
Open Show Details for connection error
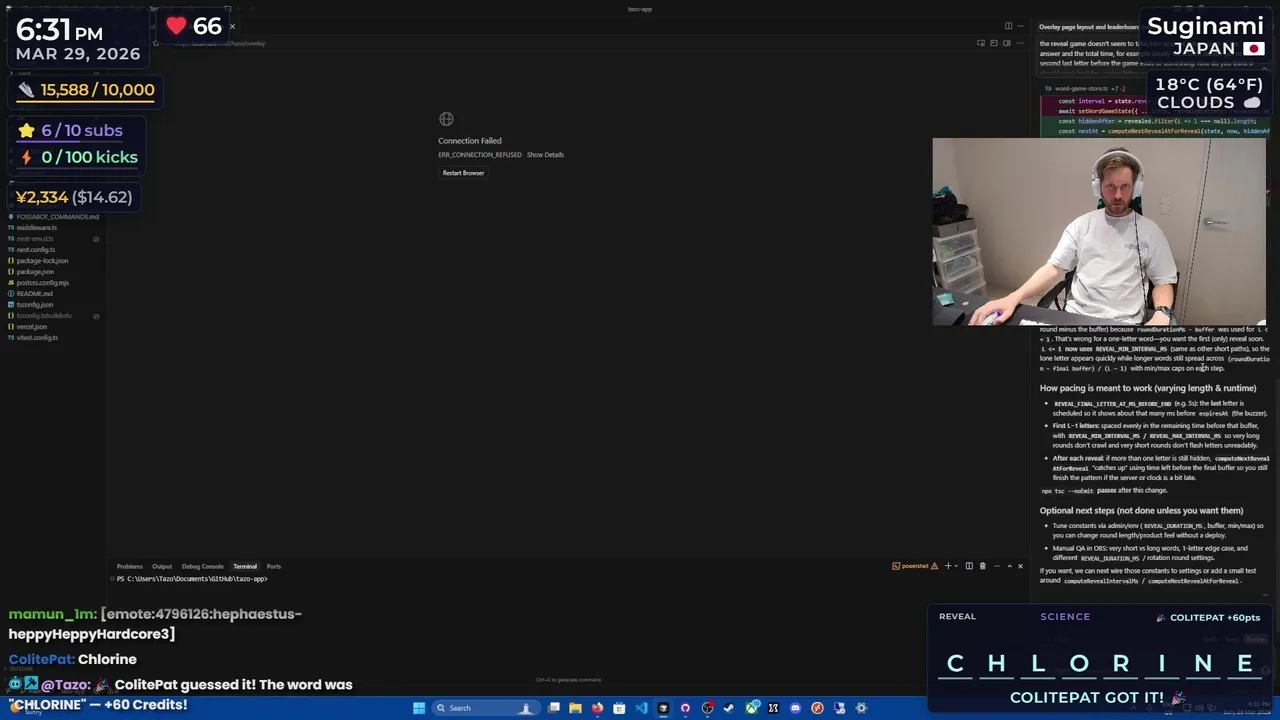pos(545,155)
